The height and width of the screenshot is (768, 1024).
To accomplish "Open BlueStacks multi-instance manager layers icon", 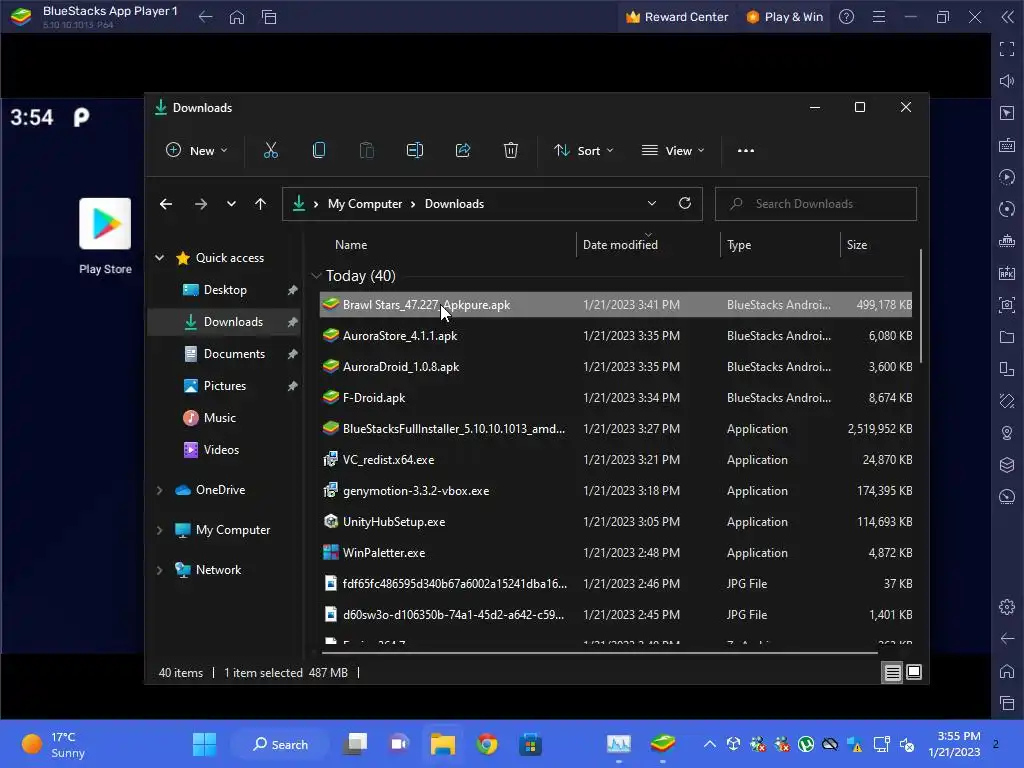I will coord(1007,465).
